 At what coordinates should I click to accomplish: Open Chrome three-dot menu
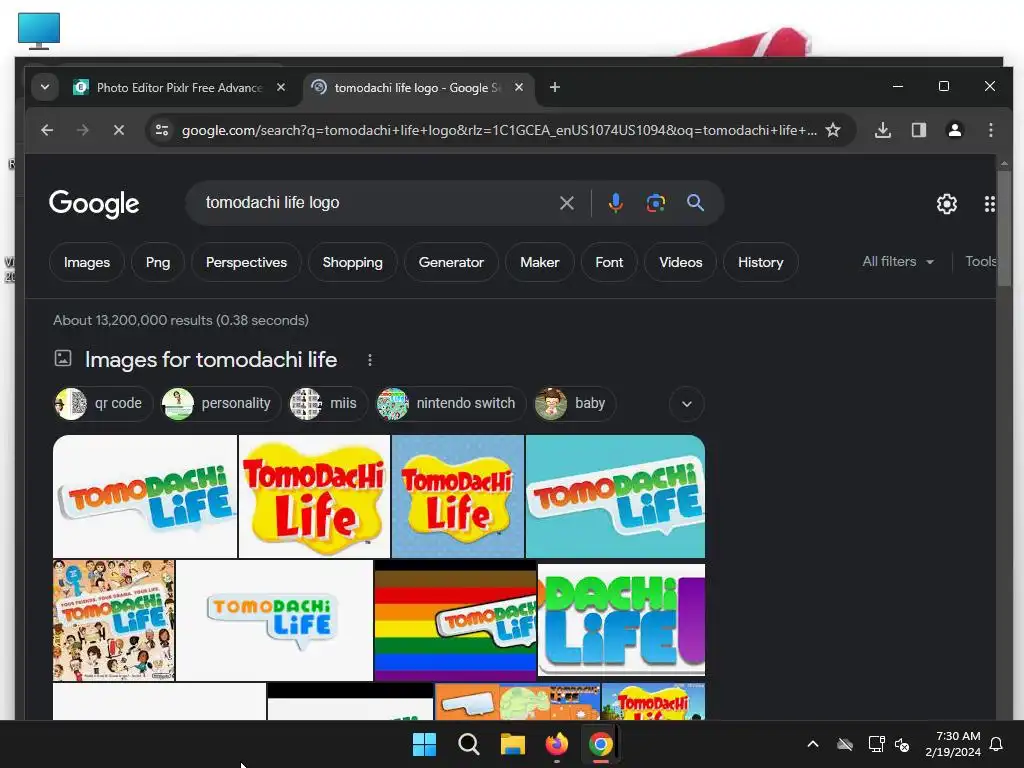point(991,130)
